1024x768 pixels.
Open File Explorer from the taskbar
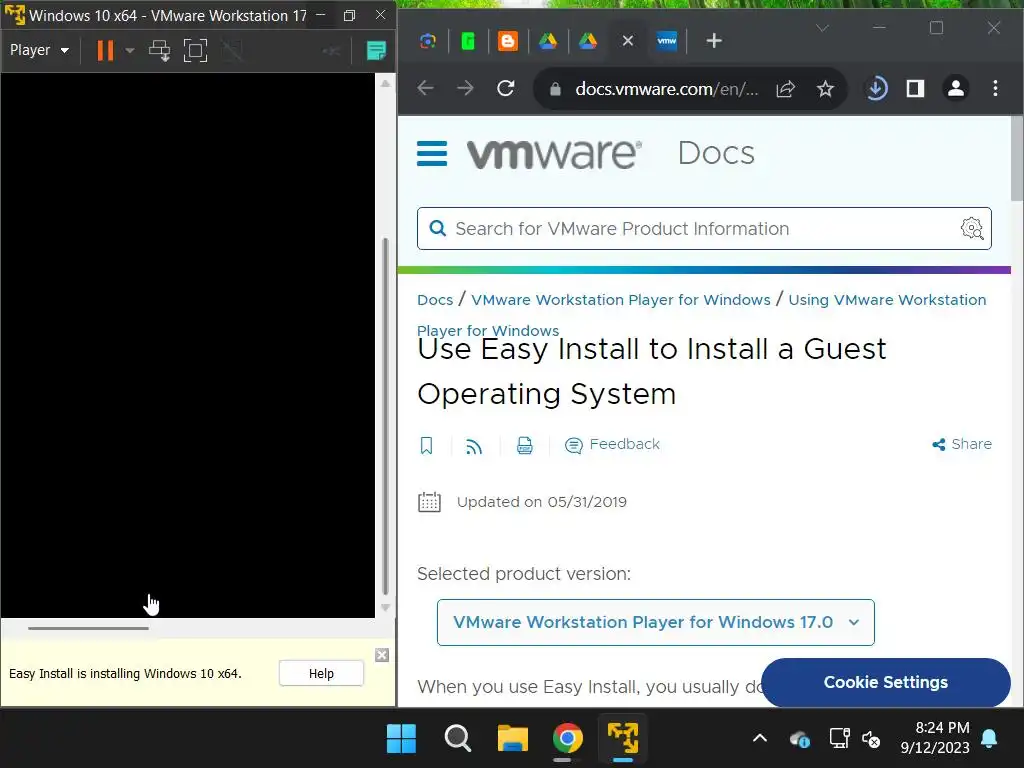coord(513,739)
